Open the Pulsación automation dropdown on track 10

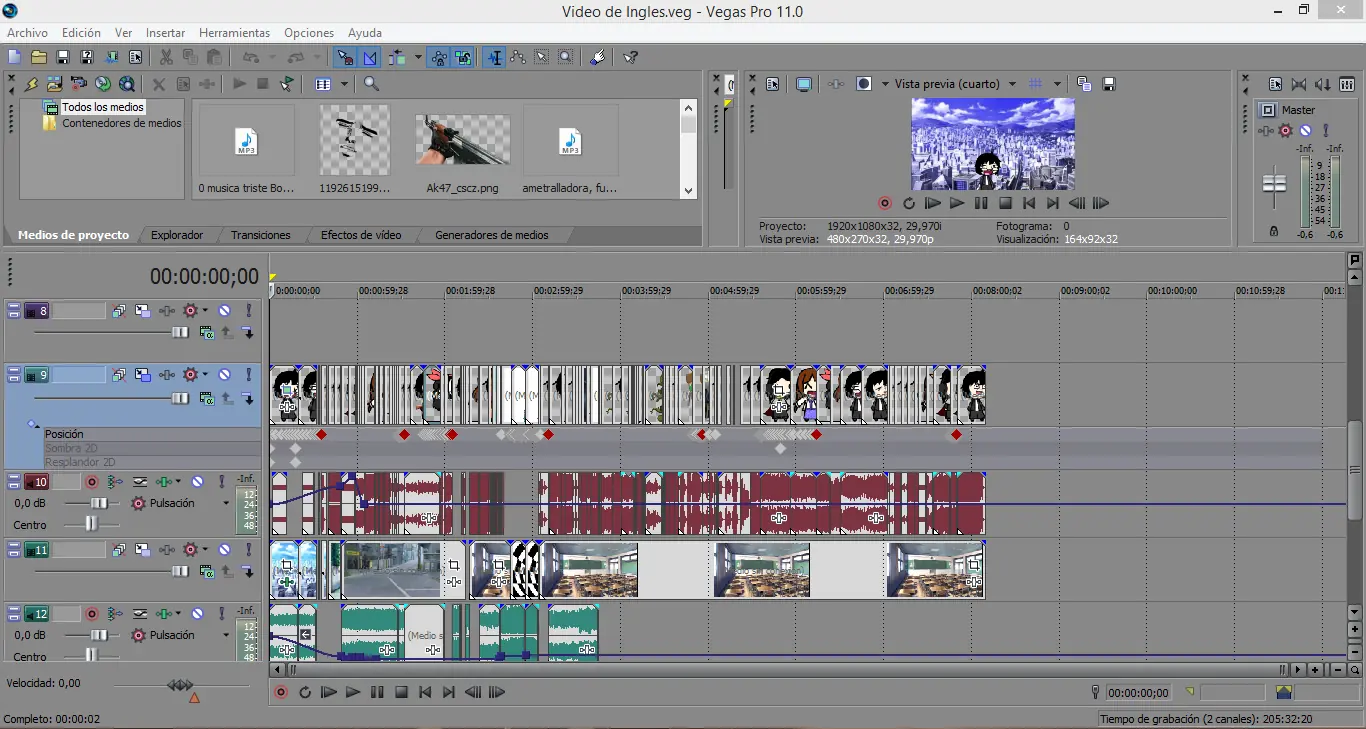tap(226, 503)
